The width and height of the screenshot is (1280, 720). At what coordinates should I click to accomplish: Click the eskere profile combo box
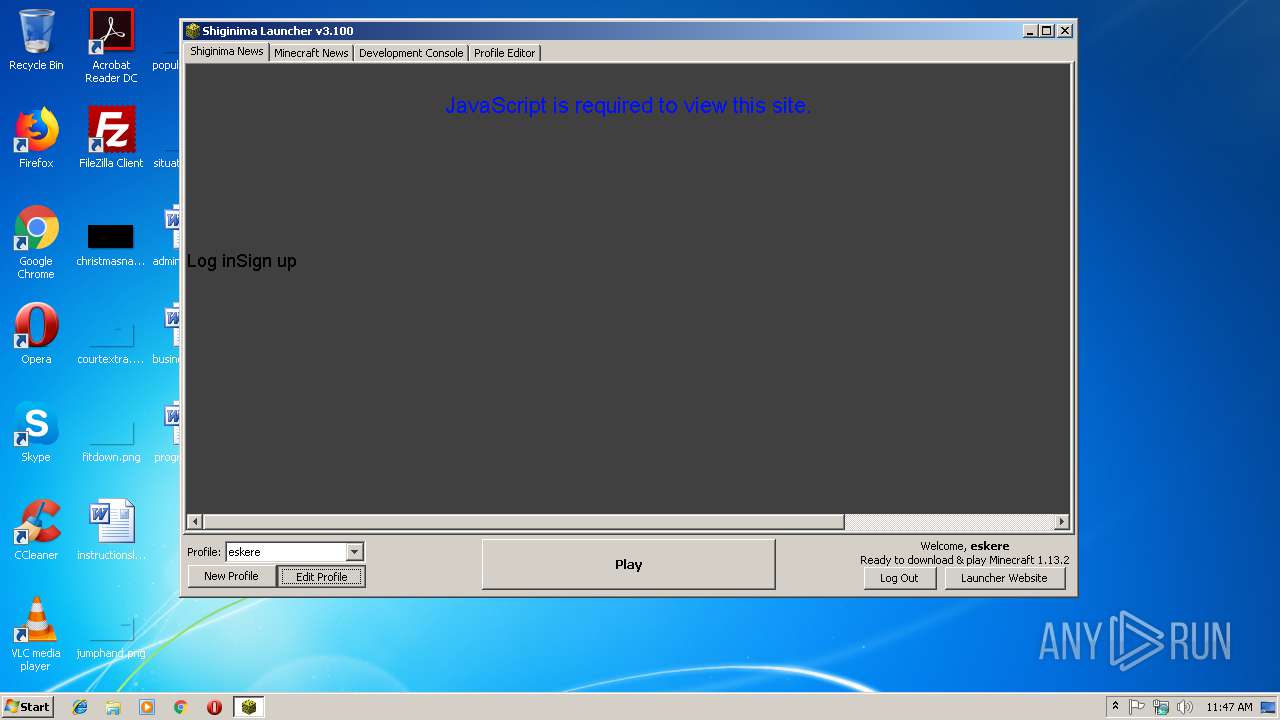[294, 552]
